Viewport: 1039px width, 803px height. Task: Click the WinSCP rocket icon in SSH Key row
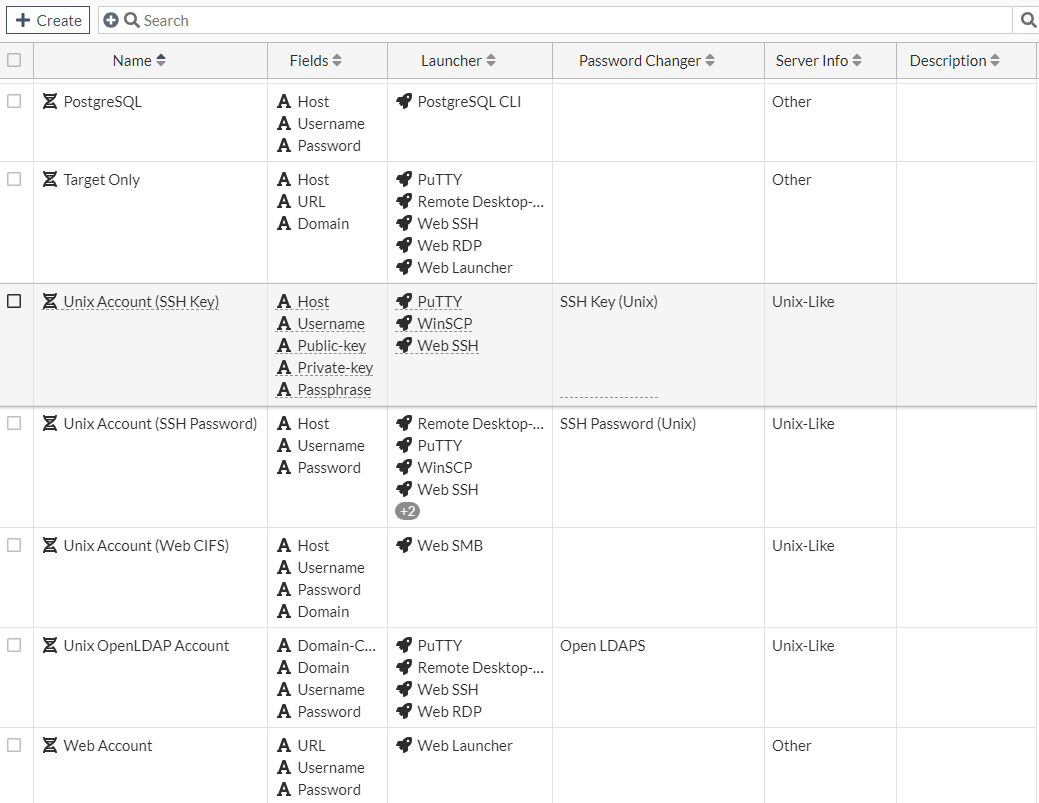[x=404, y=323]
